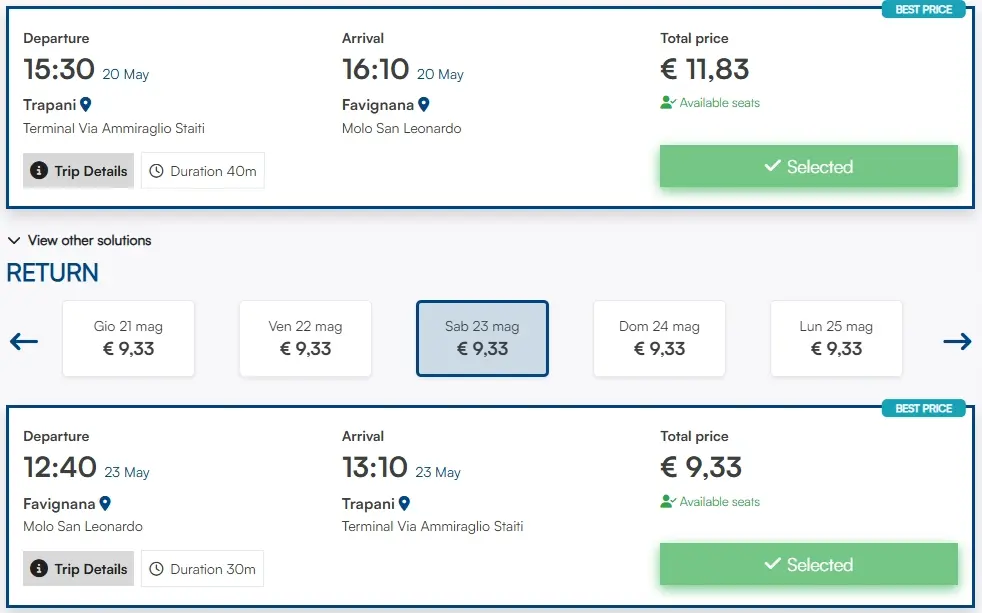This screenshot has height=613, width=982.
Task: Pick Lun 25 mag return date
Action: [836, 338]
